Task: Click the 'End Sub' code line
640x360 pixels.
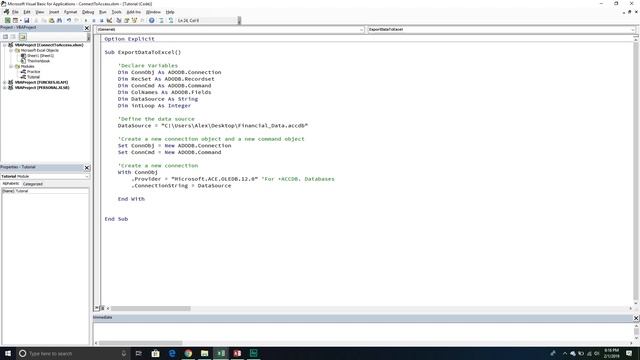Action: coord(116,219)
